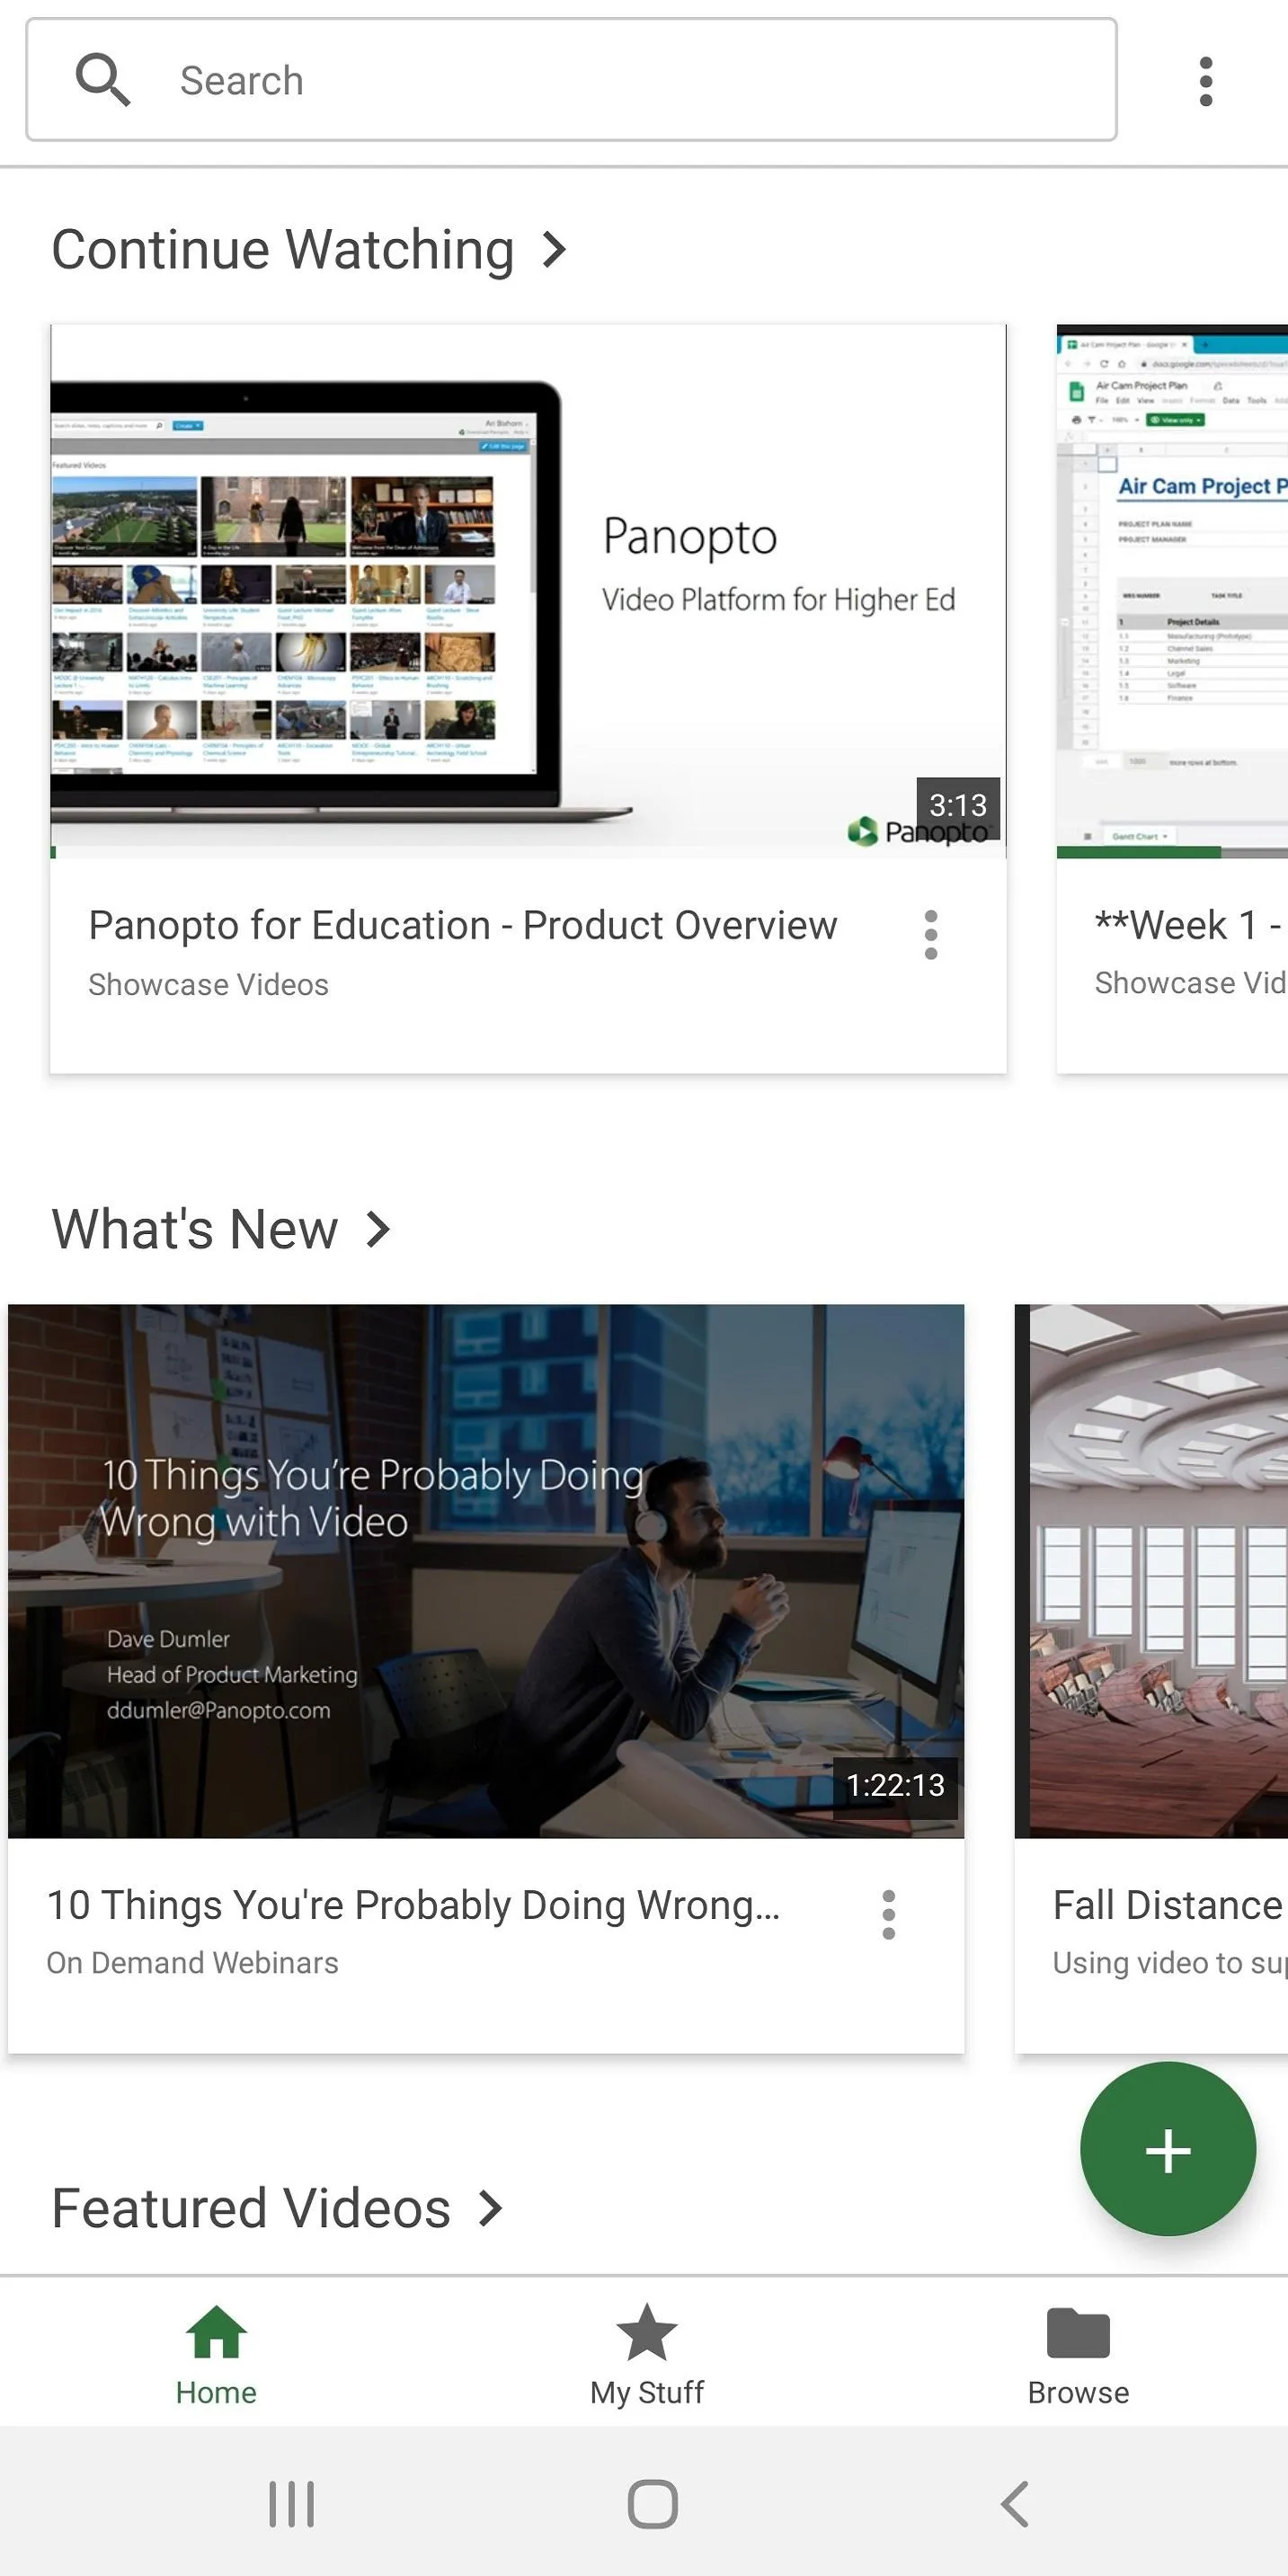
Task: Open options for Panopto for Education video
Action: (x=931, y=935)
